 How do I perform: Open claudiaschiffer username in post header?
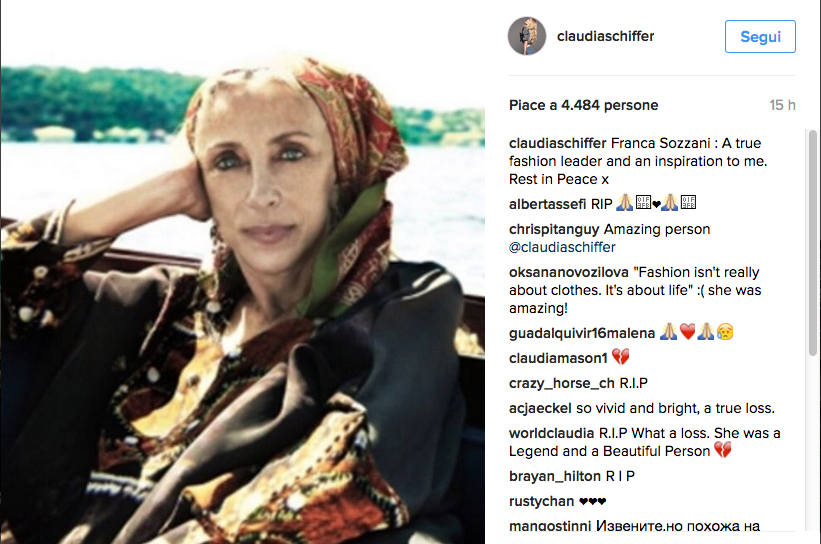click(605, 36)
